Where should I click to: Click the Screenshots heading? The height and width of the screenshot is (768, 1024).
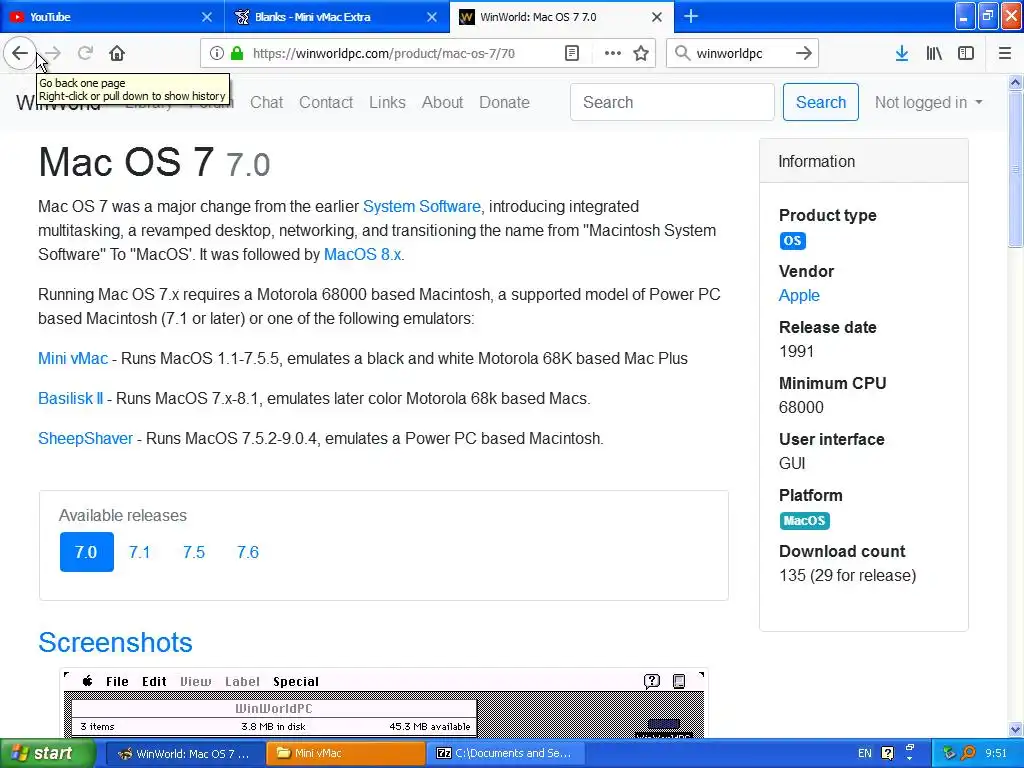[x=116, y=643]
